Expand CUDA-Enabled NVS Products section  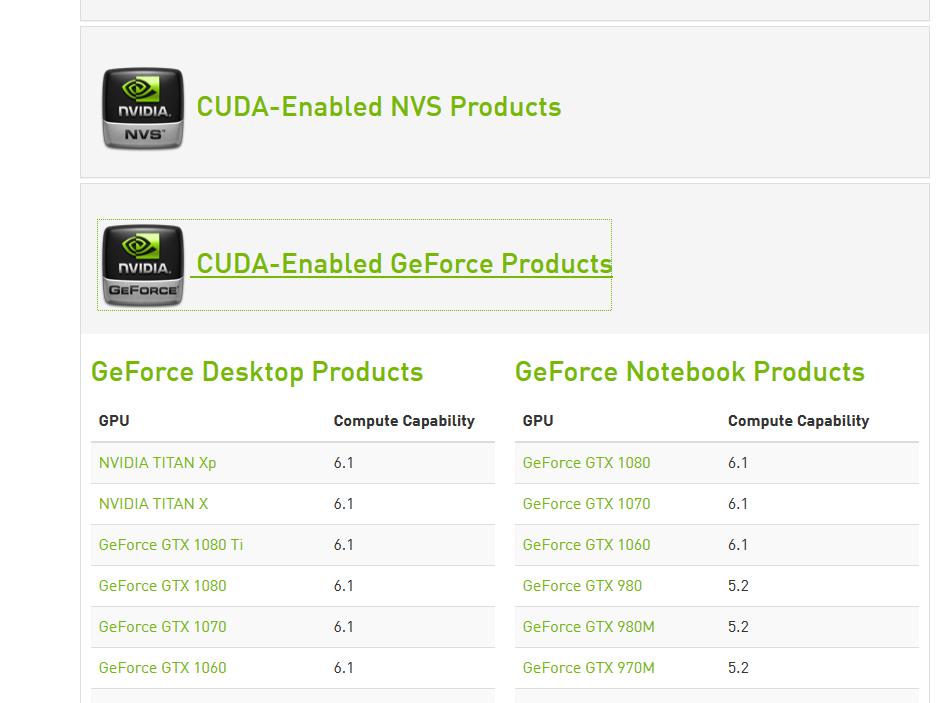click(378, 107)
